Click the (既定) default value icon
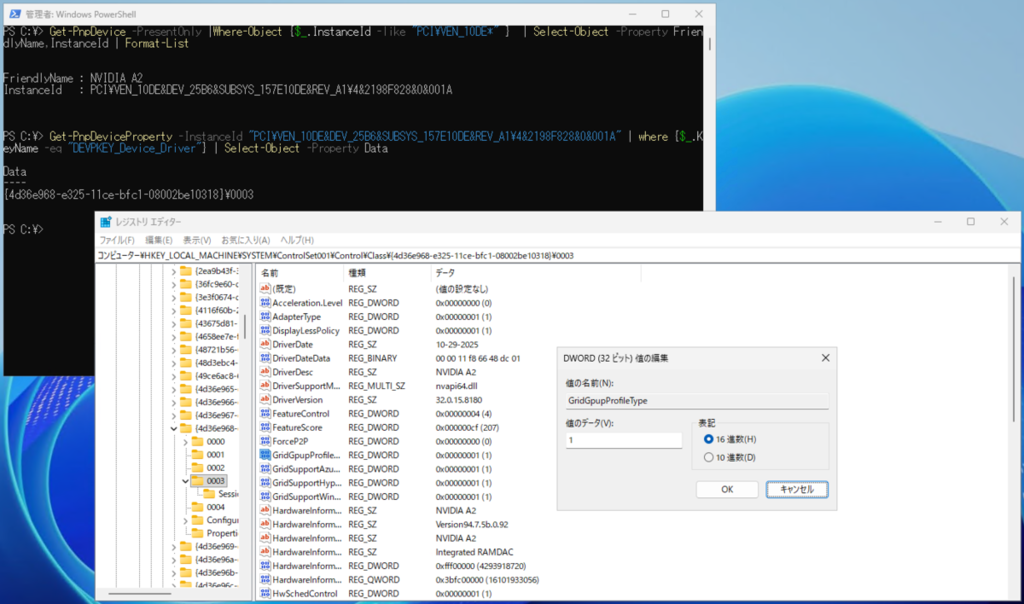This screenshot has width=1024, height=604. [x=265, y=289]
